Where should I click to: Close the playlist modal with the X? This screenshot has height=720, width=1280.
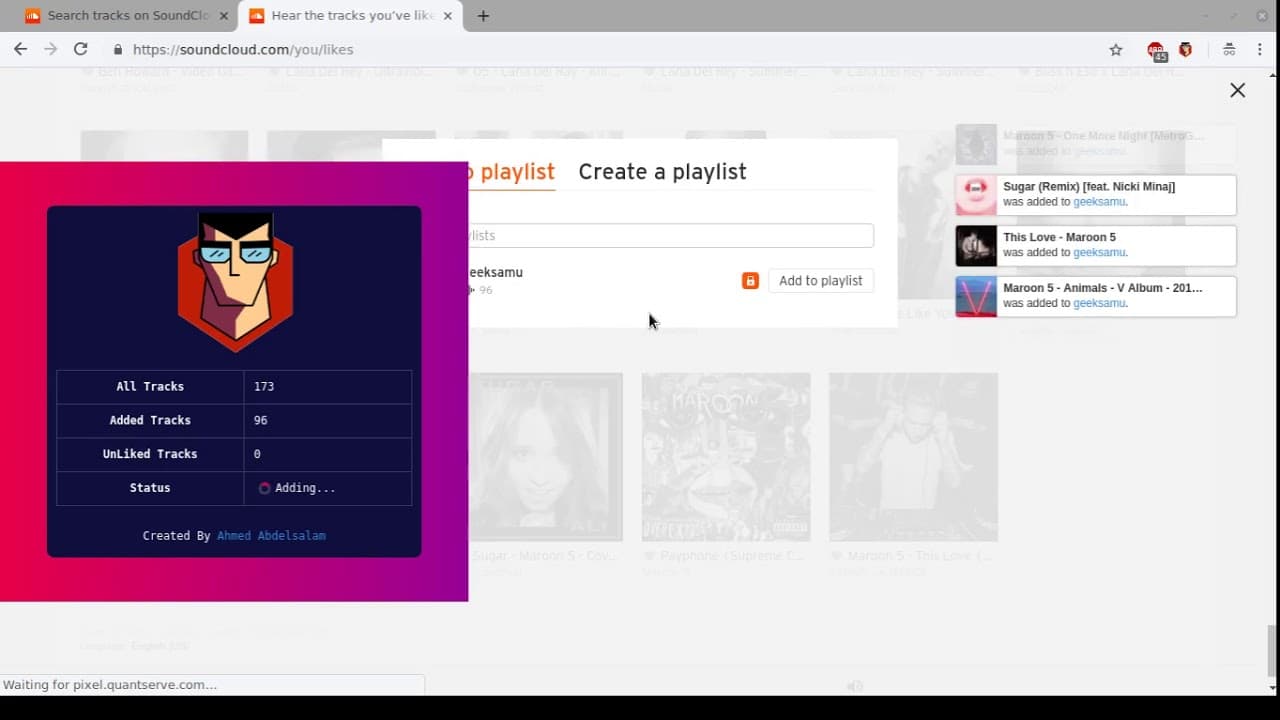(x=1237, y=90)
